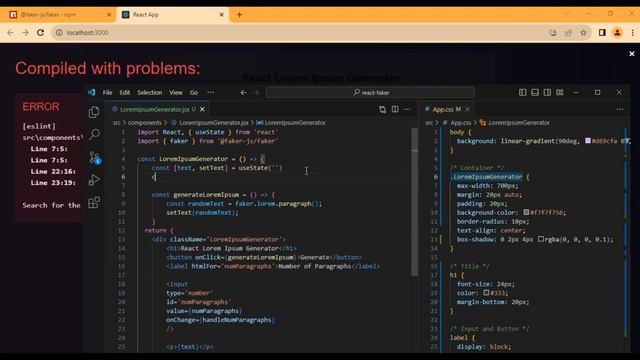Click 'Compiled with problems:' heading

[108, 68]
